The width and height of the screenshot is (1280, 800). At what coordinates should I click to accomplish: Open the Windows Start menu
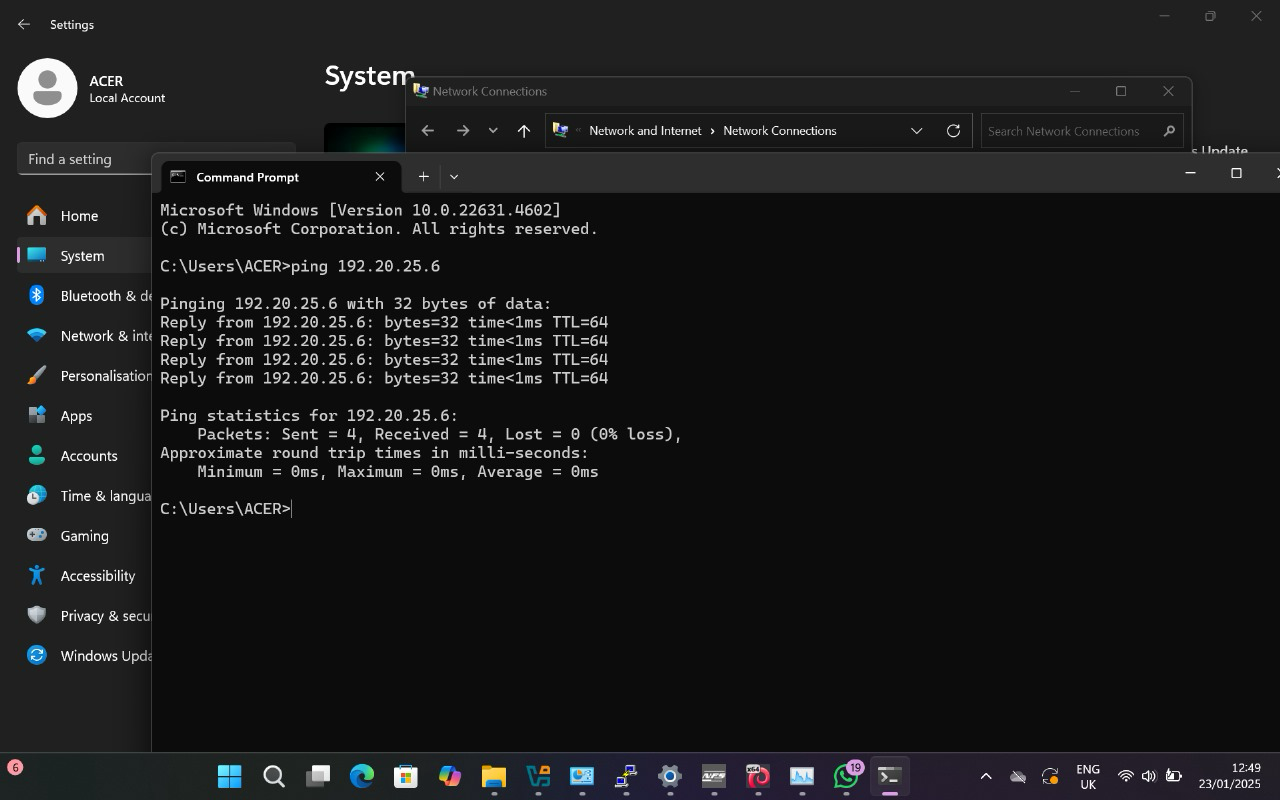230,776
